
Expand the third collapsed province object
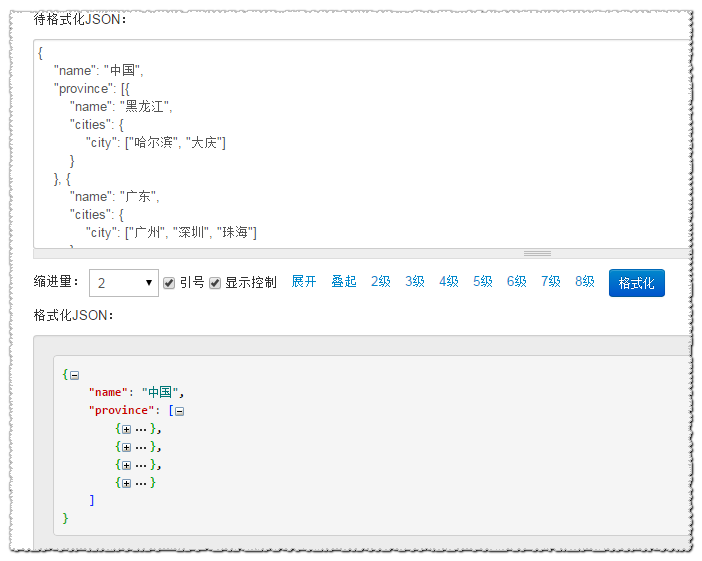(x=127, y=465)
